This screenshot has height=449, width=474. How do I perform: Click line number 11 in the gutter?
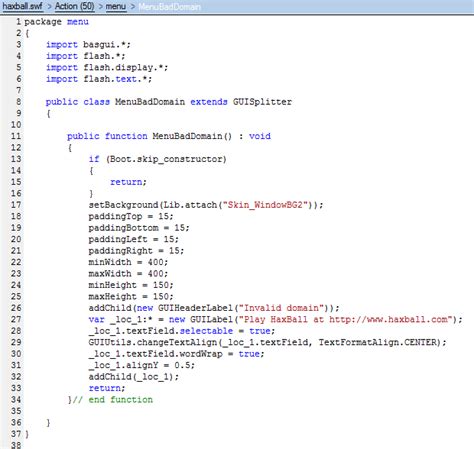point(16,136)
